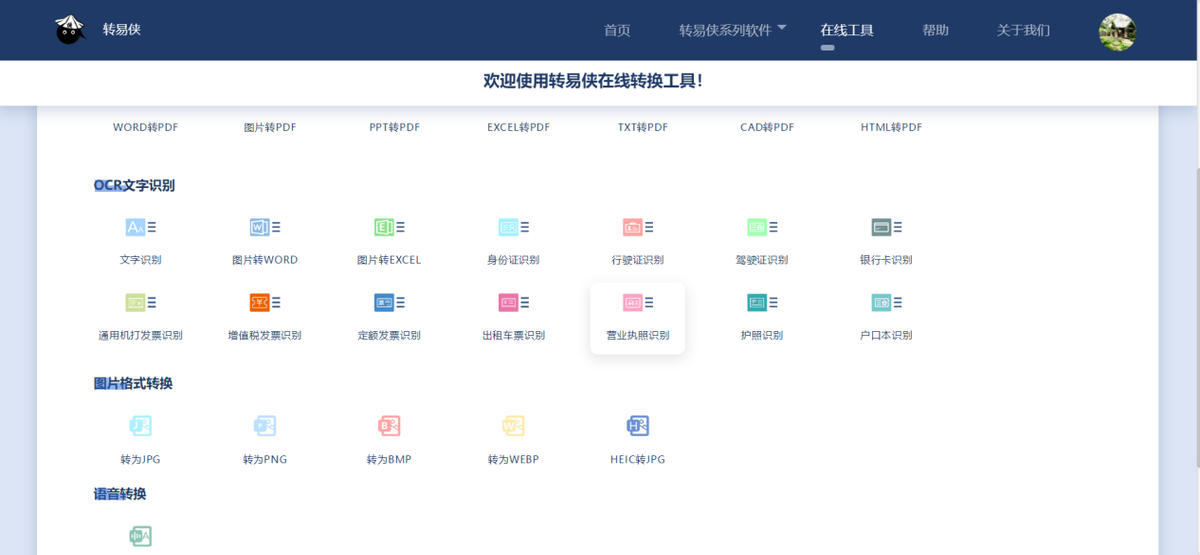Click the 转易侠 logo icon
Screen dimensions: 1200x555
(x=70, y=30)
